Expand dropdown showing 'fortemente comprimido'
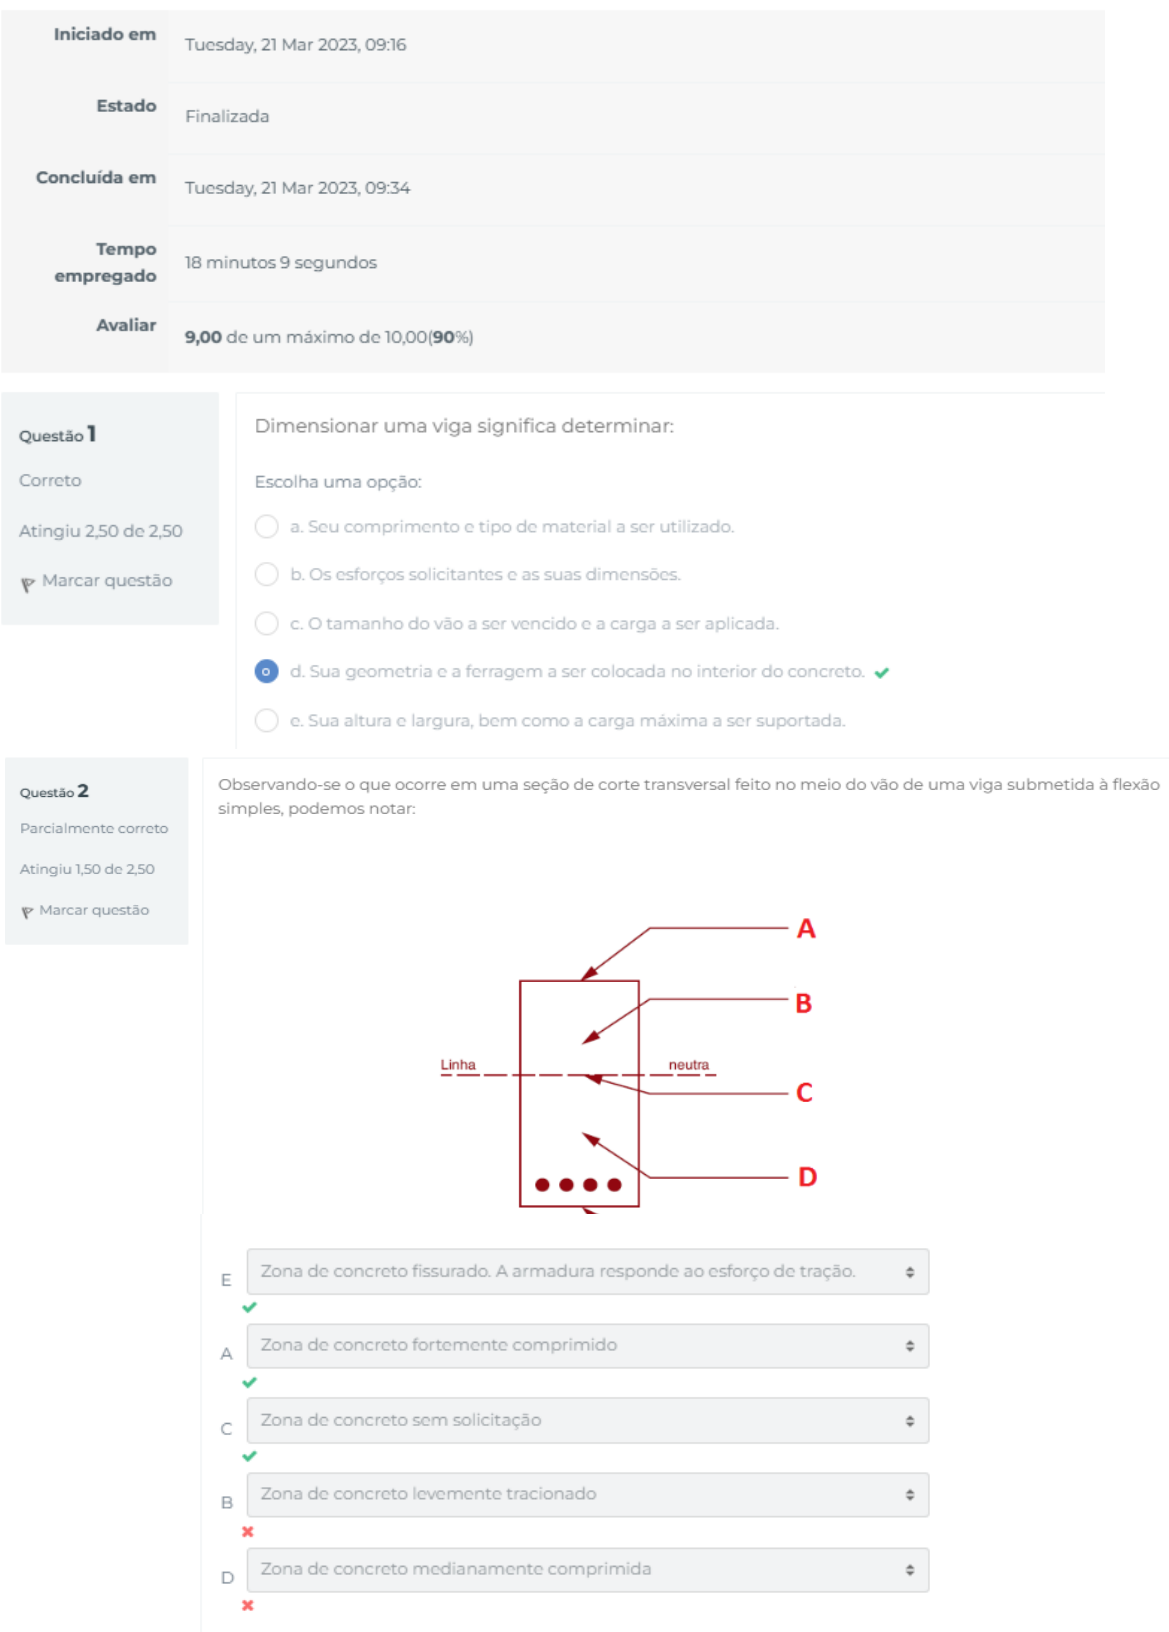Screen dimensions: 1169x1632 [587, 1346]
